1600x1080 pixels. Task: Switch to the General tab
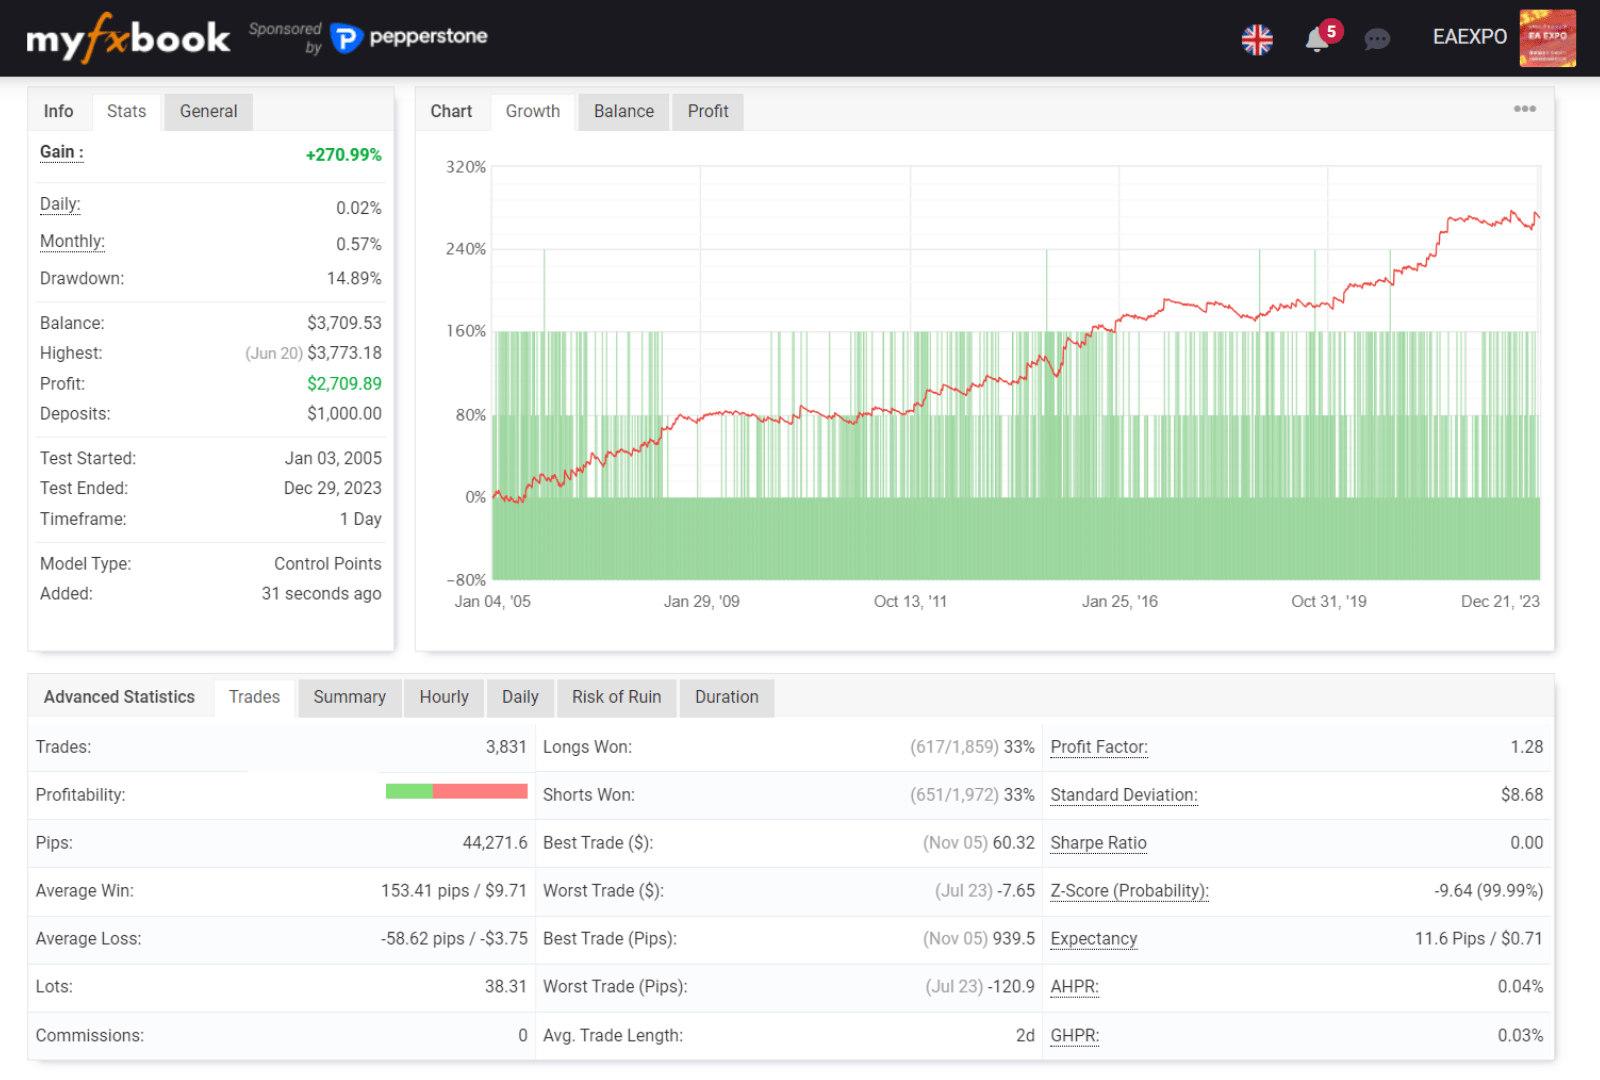[x=208, y=111]
